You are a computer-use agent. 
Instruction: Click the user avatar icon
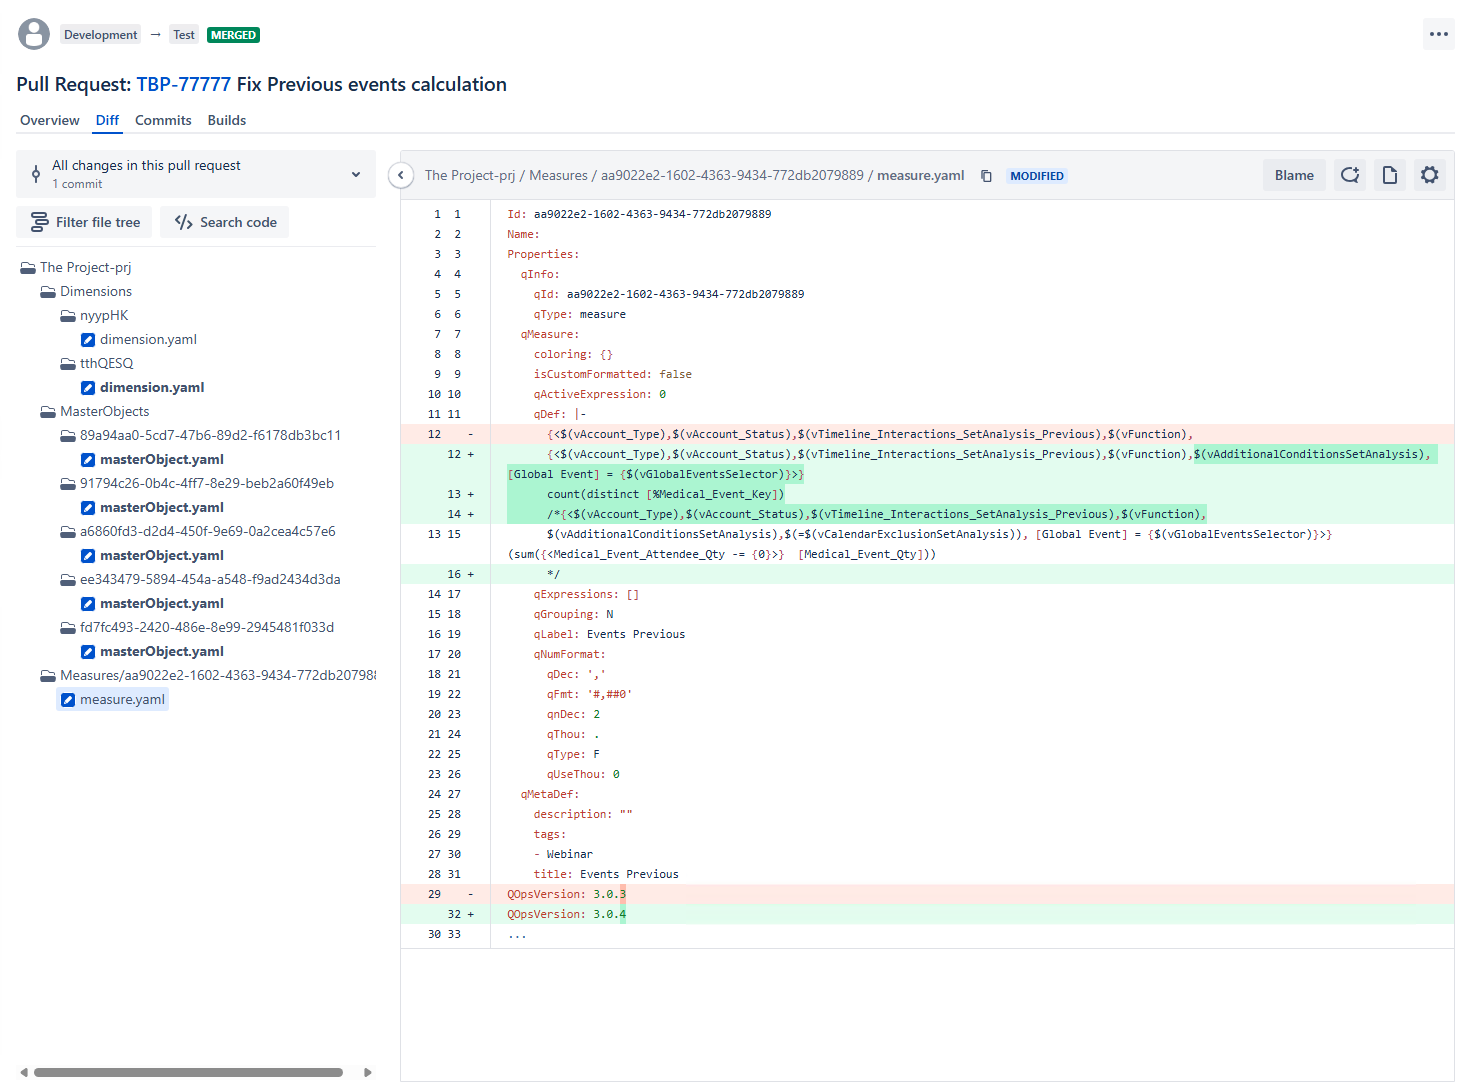click(34, 34)
